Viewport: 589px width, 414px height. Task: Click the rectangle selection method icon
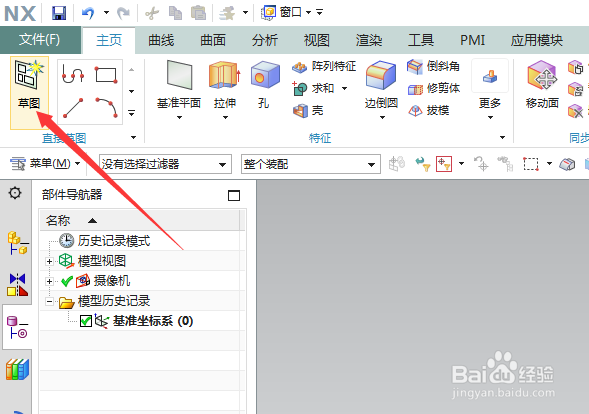[531, 164]
